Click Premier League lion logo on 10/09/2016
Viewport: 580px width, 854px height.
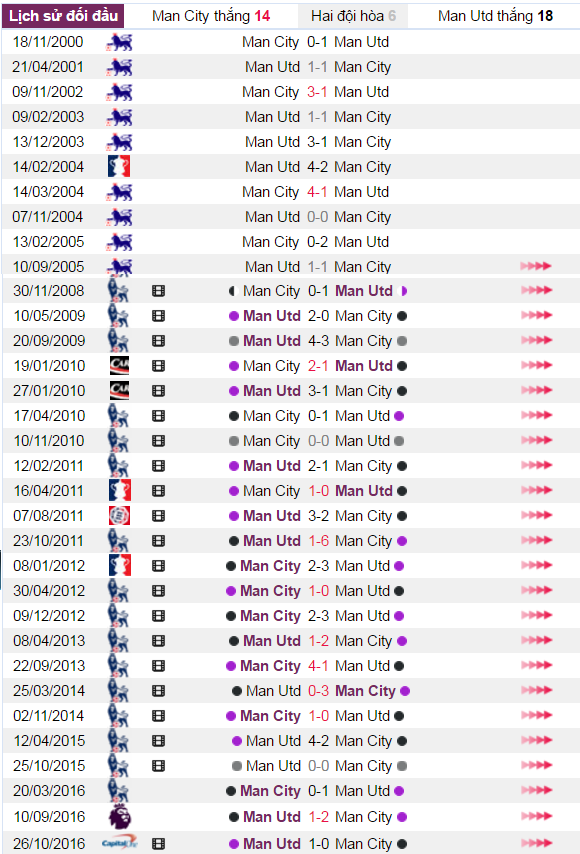[x=120, y=816]
